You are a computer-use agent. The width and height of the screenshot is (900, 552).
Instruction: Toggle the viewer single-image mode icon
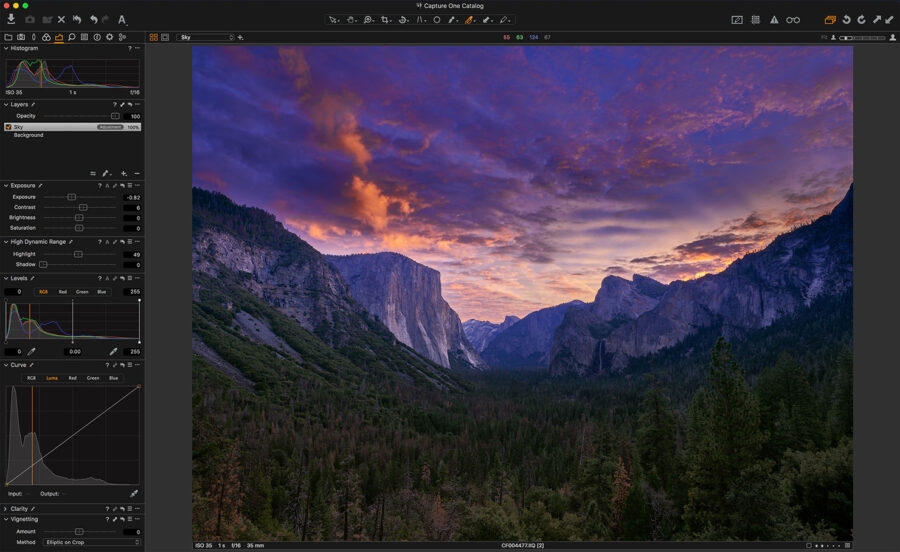tap(165, 37)
